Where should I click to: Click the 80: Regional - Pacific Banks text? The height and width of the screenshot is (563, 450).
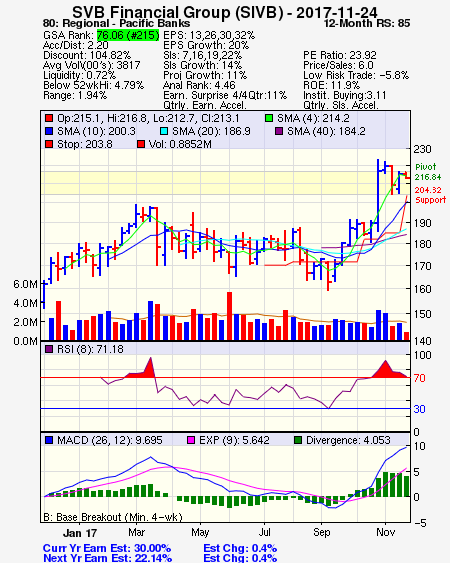[116, 23]
